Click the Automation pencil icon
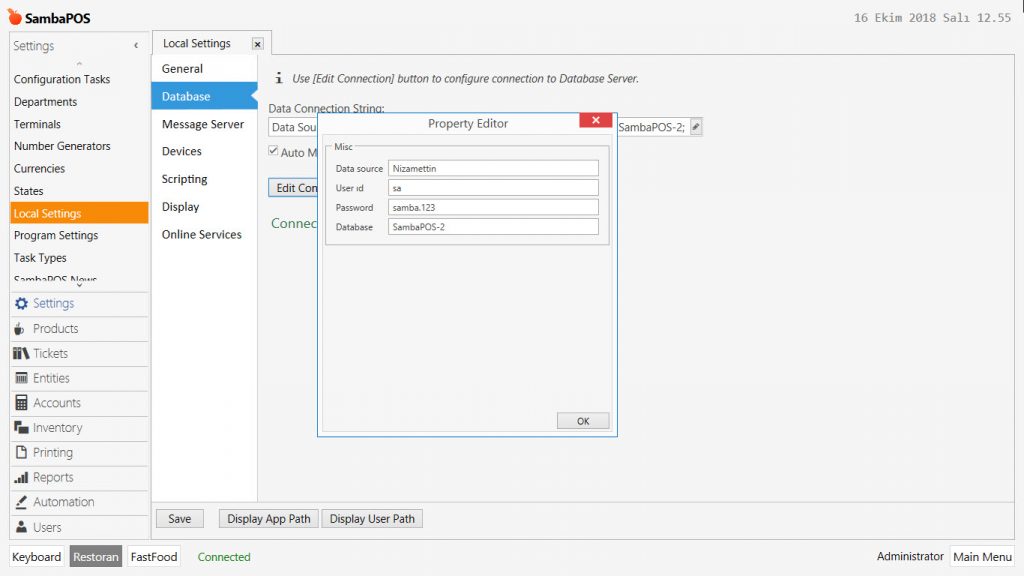This screenshot has width=1024, height=576. [x=21, y=502]
